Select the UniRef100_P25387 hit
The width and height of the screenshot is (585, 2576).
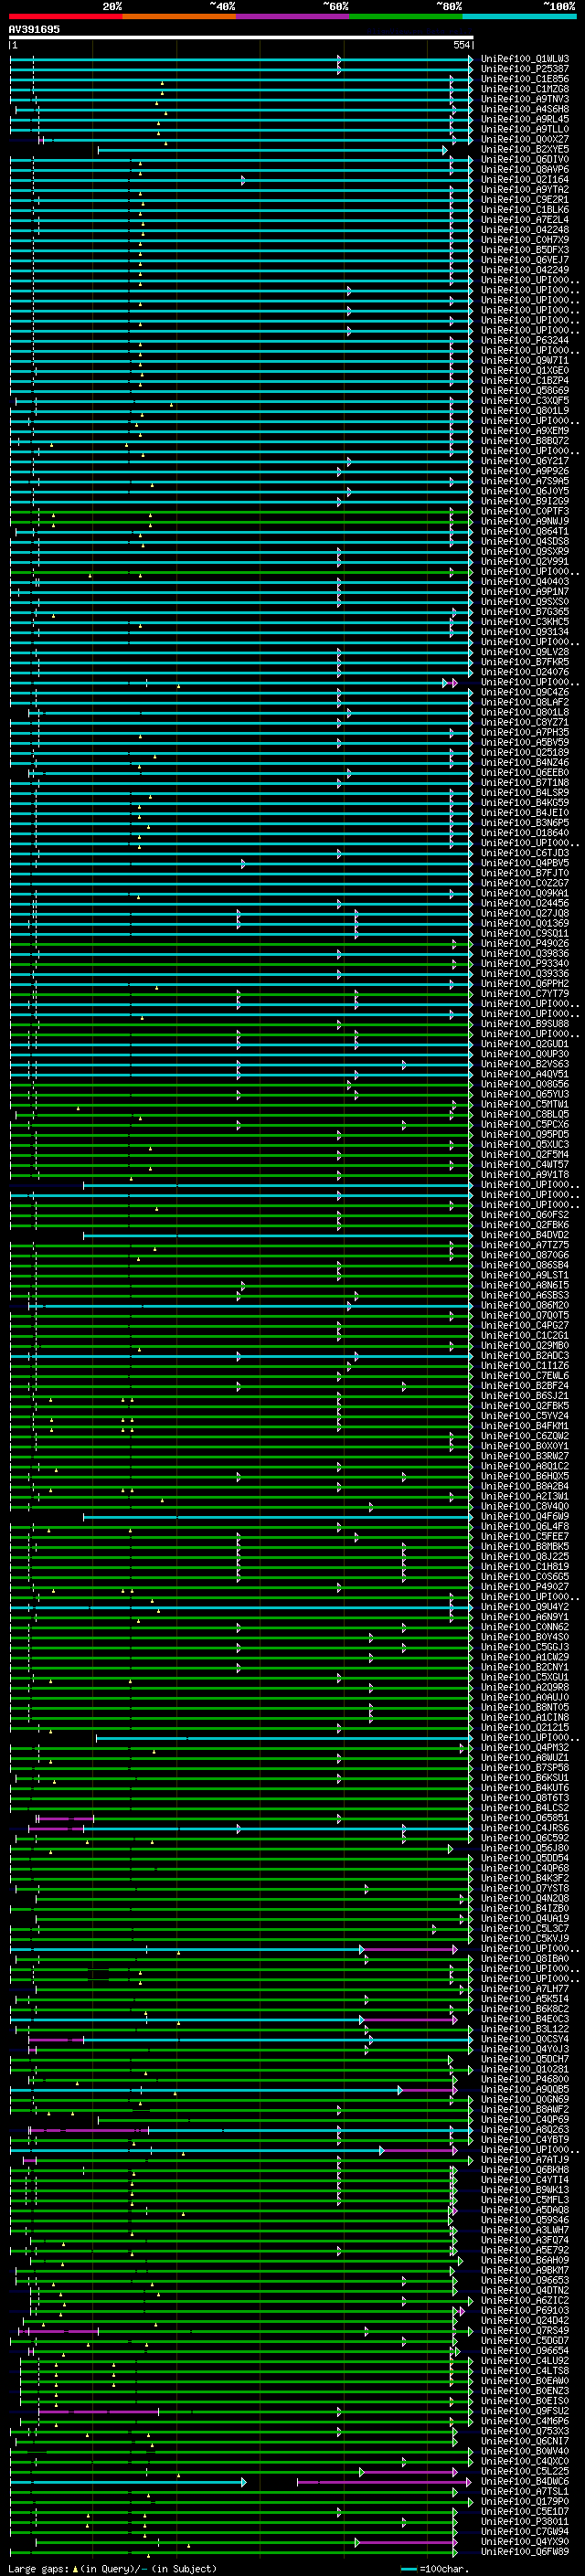524,69
